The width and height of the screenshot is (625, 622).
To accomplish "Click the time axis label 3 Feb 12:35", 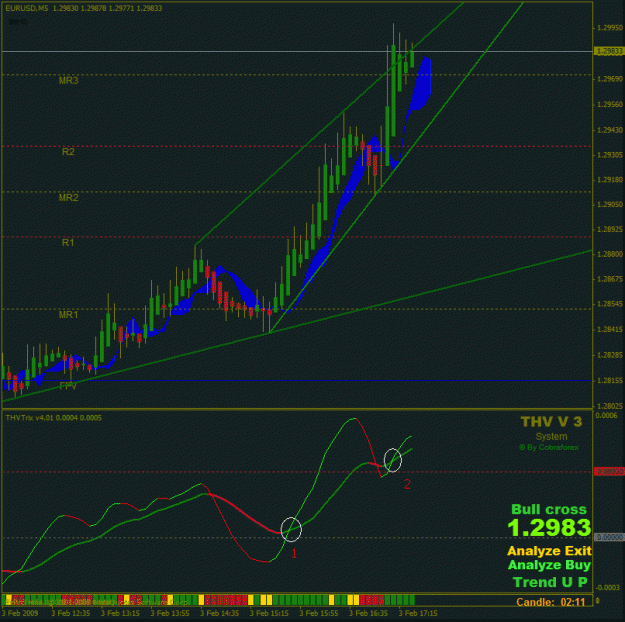I will [x=71, y=613].
